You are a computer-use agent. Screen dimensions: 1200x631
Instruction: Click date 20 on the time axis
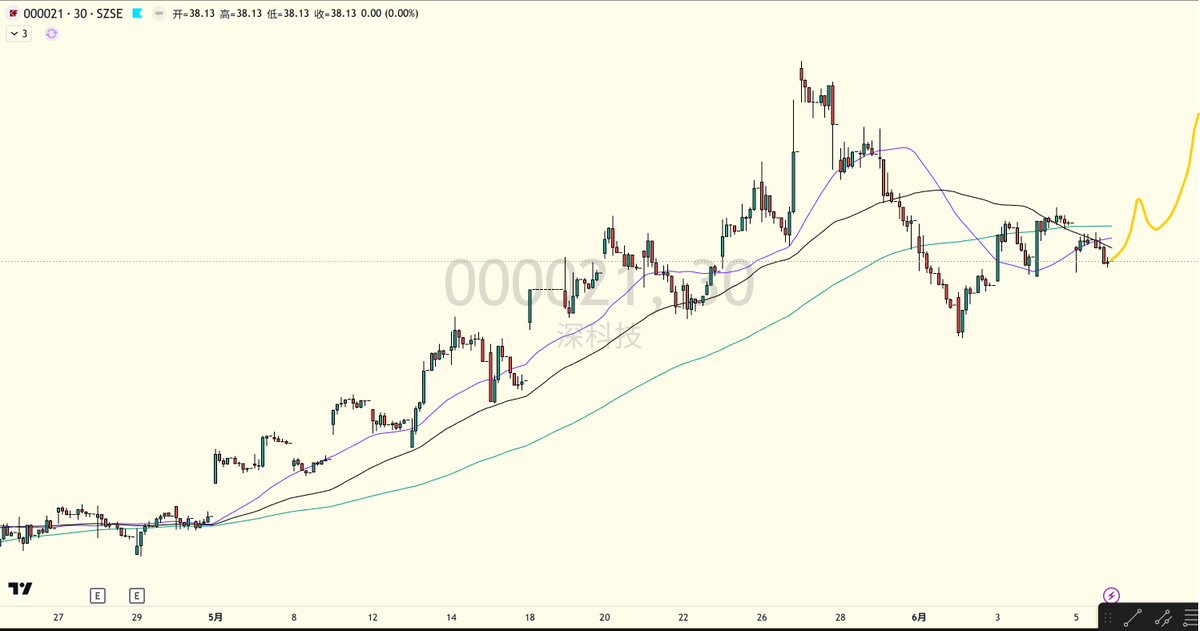tap(605, 618)
